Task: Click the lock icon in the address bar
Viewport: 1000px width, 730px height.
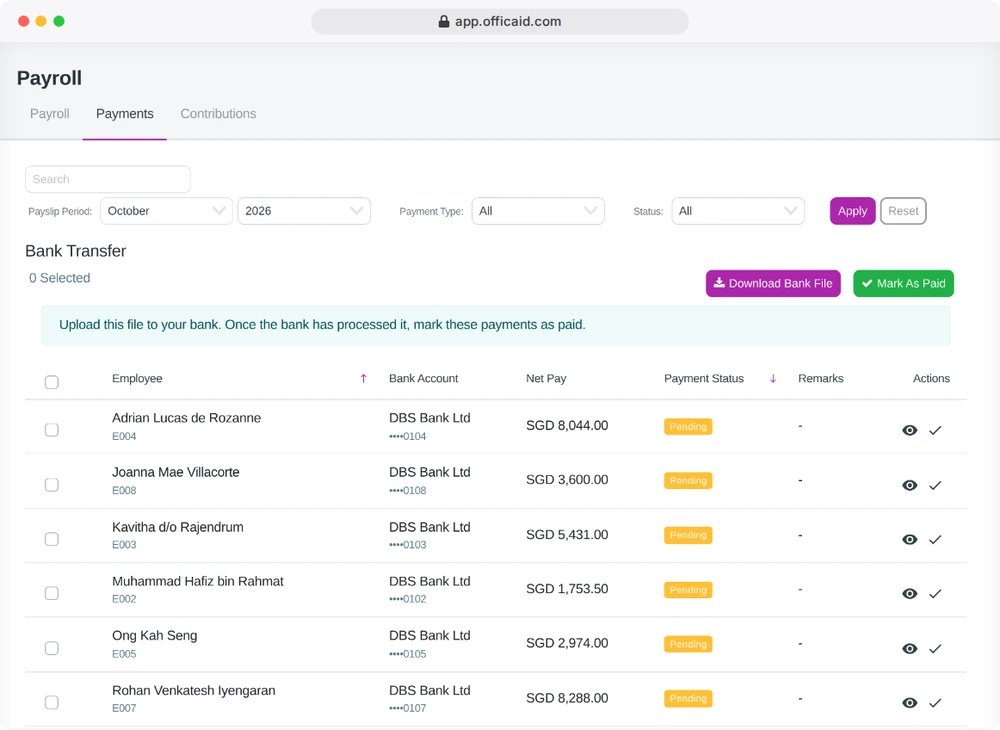Action: pos(444,22)
